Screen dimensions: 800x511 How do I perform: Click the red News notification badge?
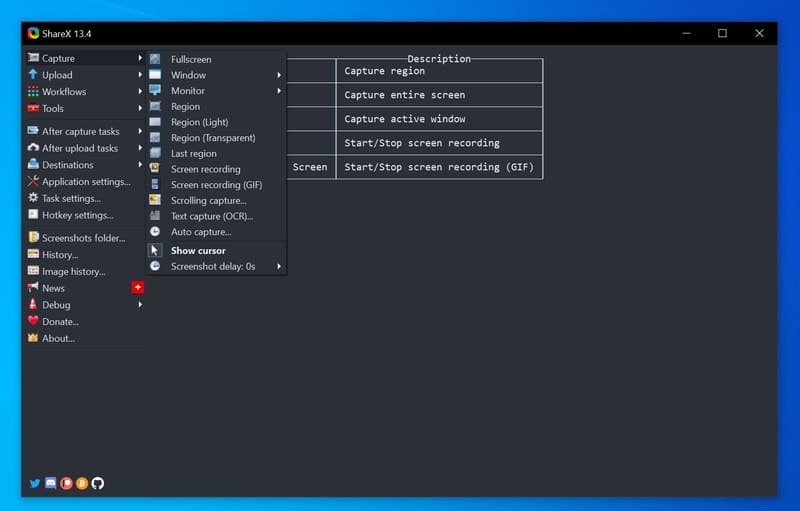(x=138, y=288)
